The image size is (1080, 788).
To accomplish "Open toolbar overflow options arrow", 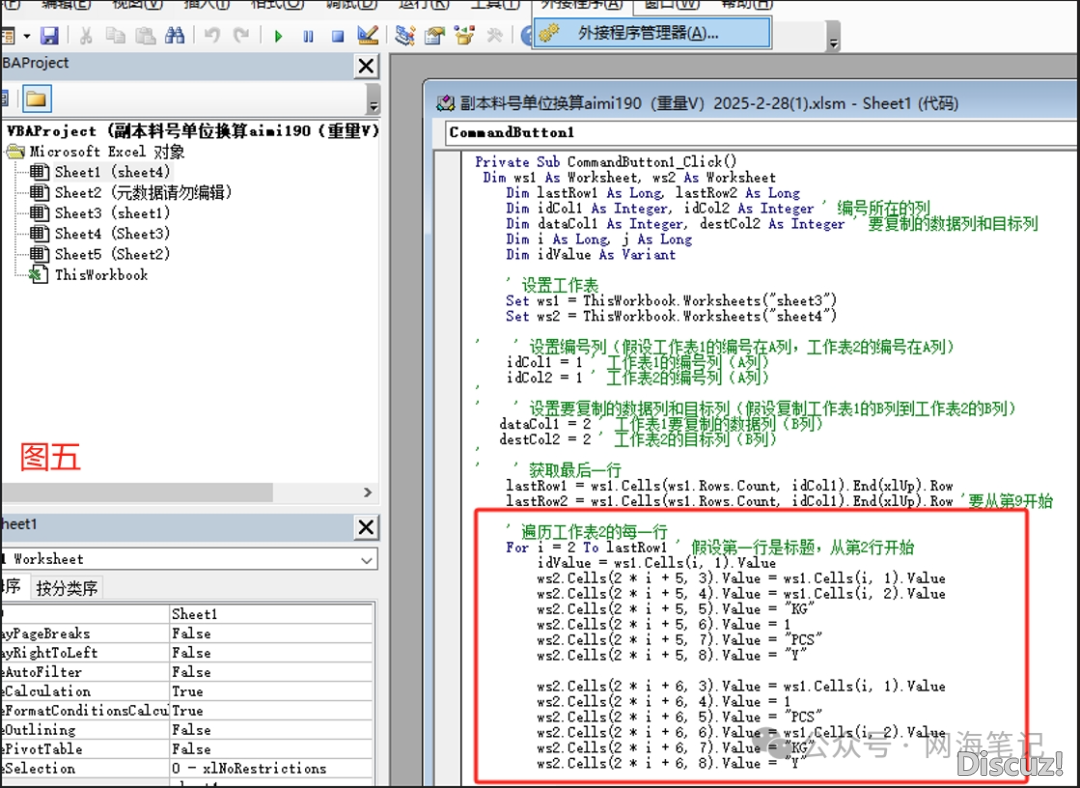I will coord(833,36).
